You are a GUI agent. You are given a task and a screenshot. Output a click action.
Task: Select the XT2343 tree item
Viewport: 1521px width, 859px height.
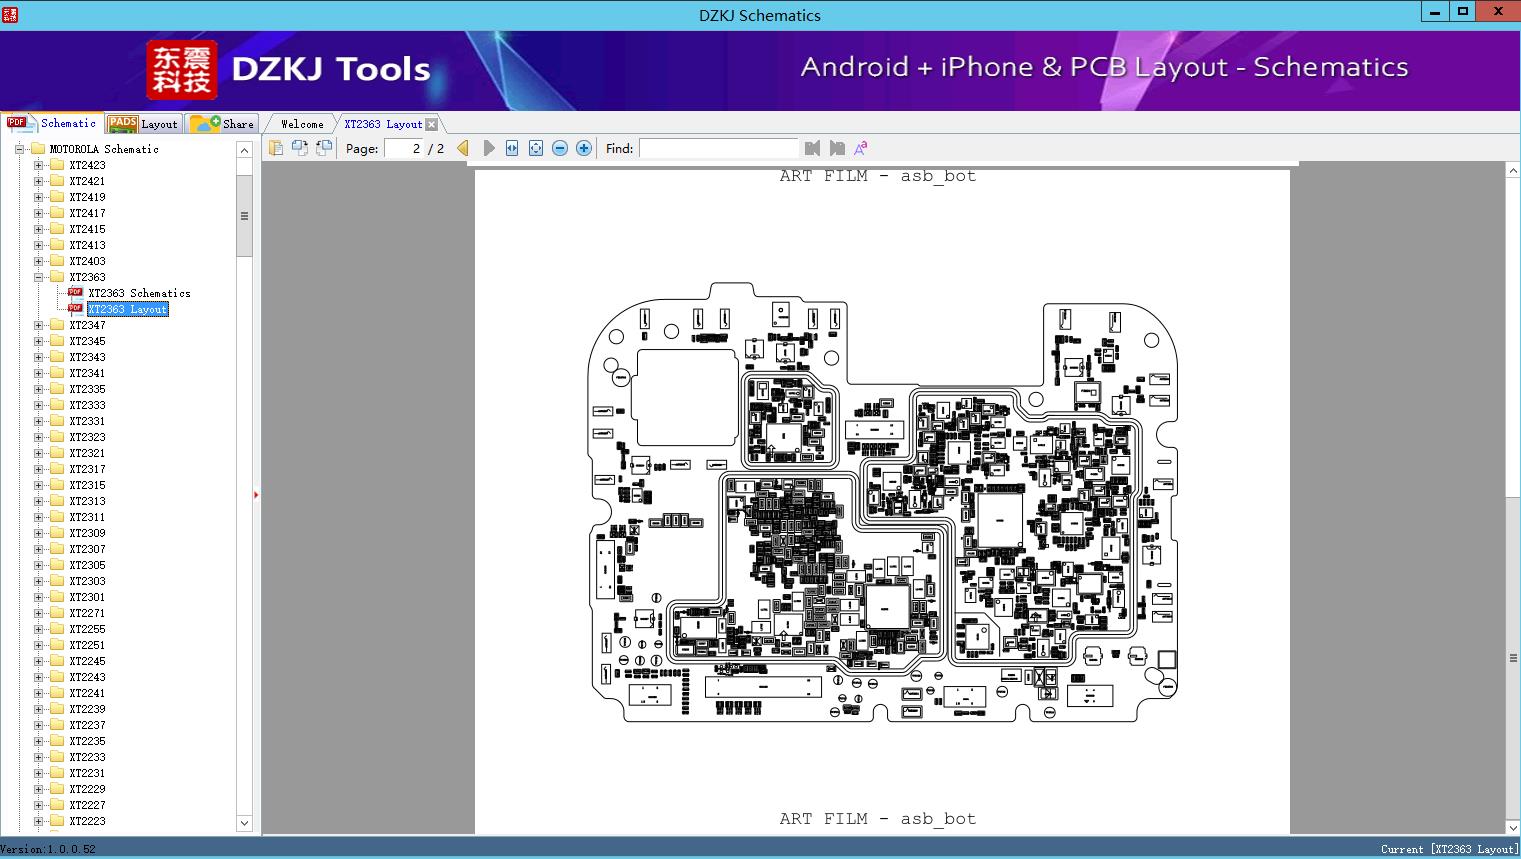[x=87, y=357]
